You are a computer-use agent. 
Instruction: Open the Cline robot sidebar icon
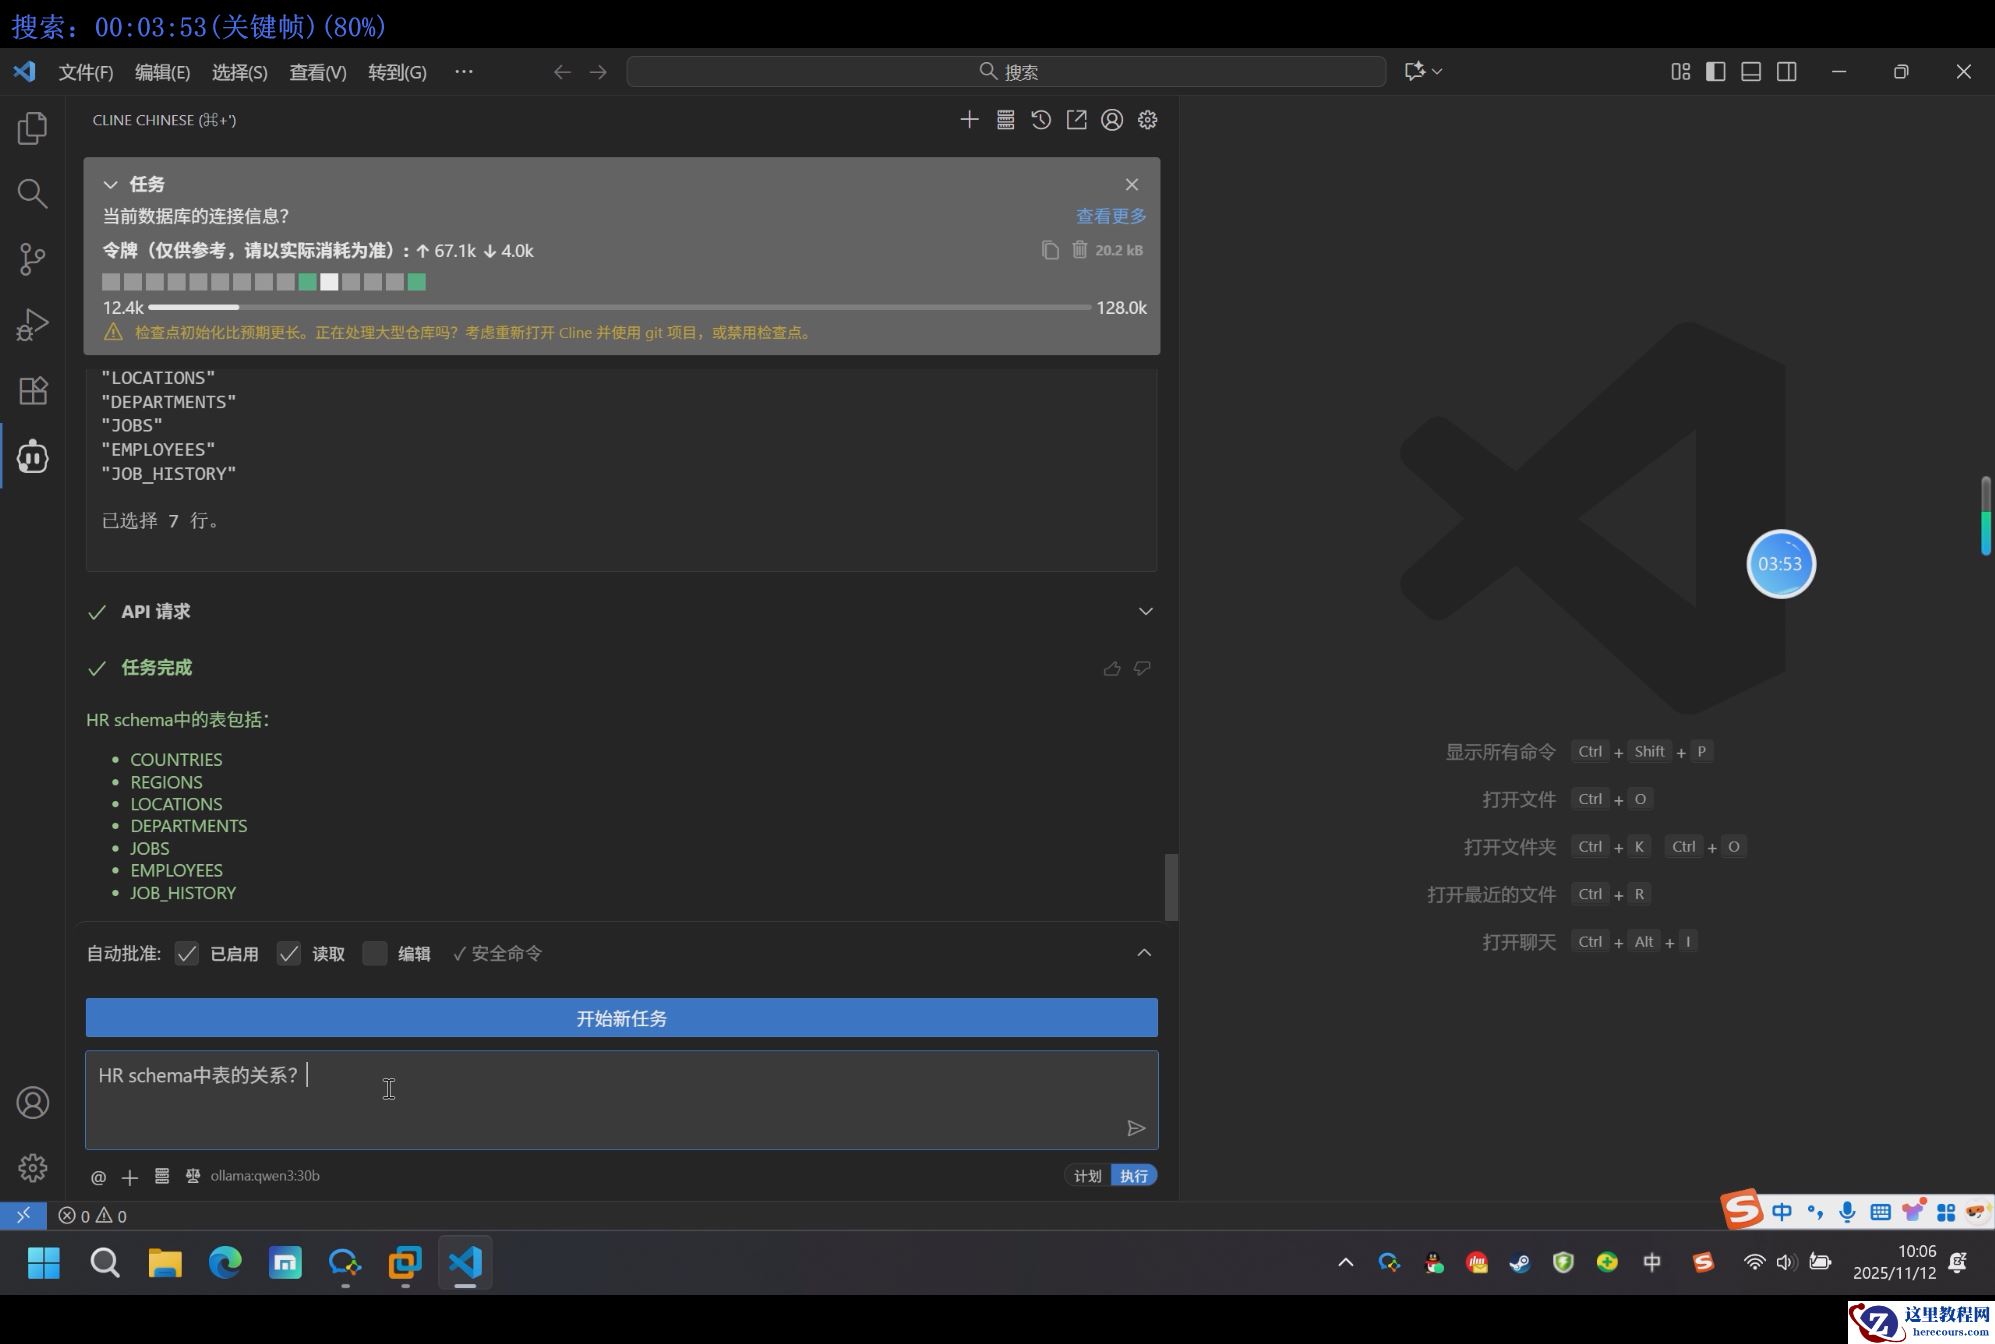32,457
